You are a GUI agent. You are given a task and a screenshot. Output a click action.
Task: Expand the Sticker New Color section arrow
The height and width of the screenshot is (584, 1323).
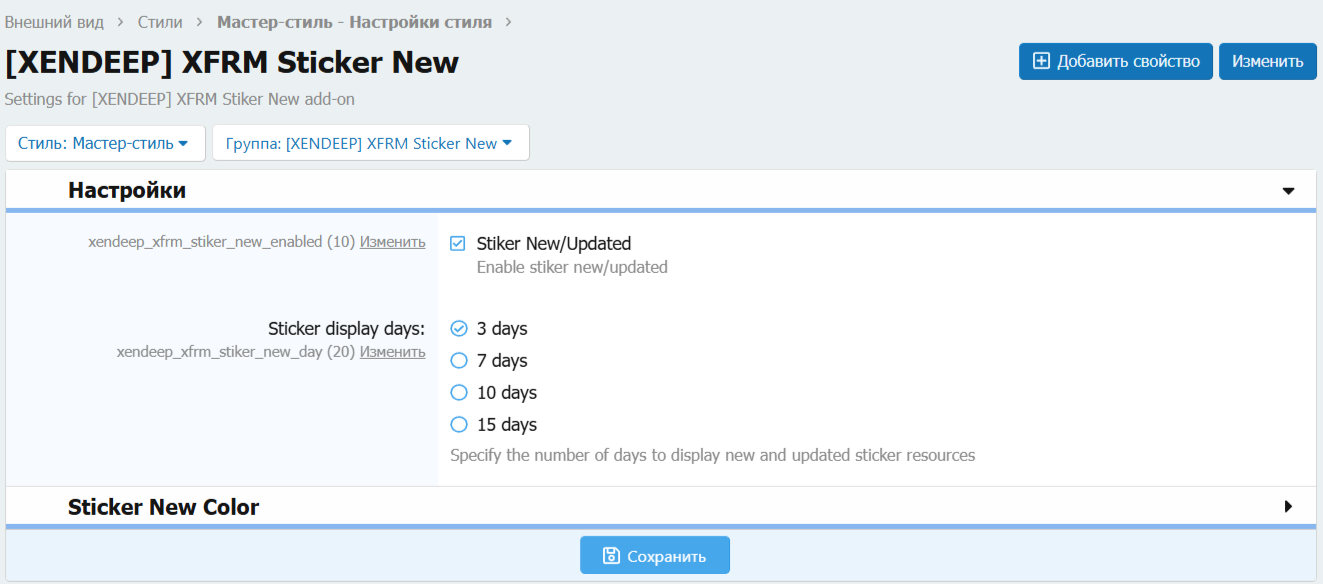[1288, 507]
